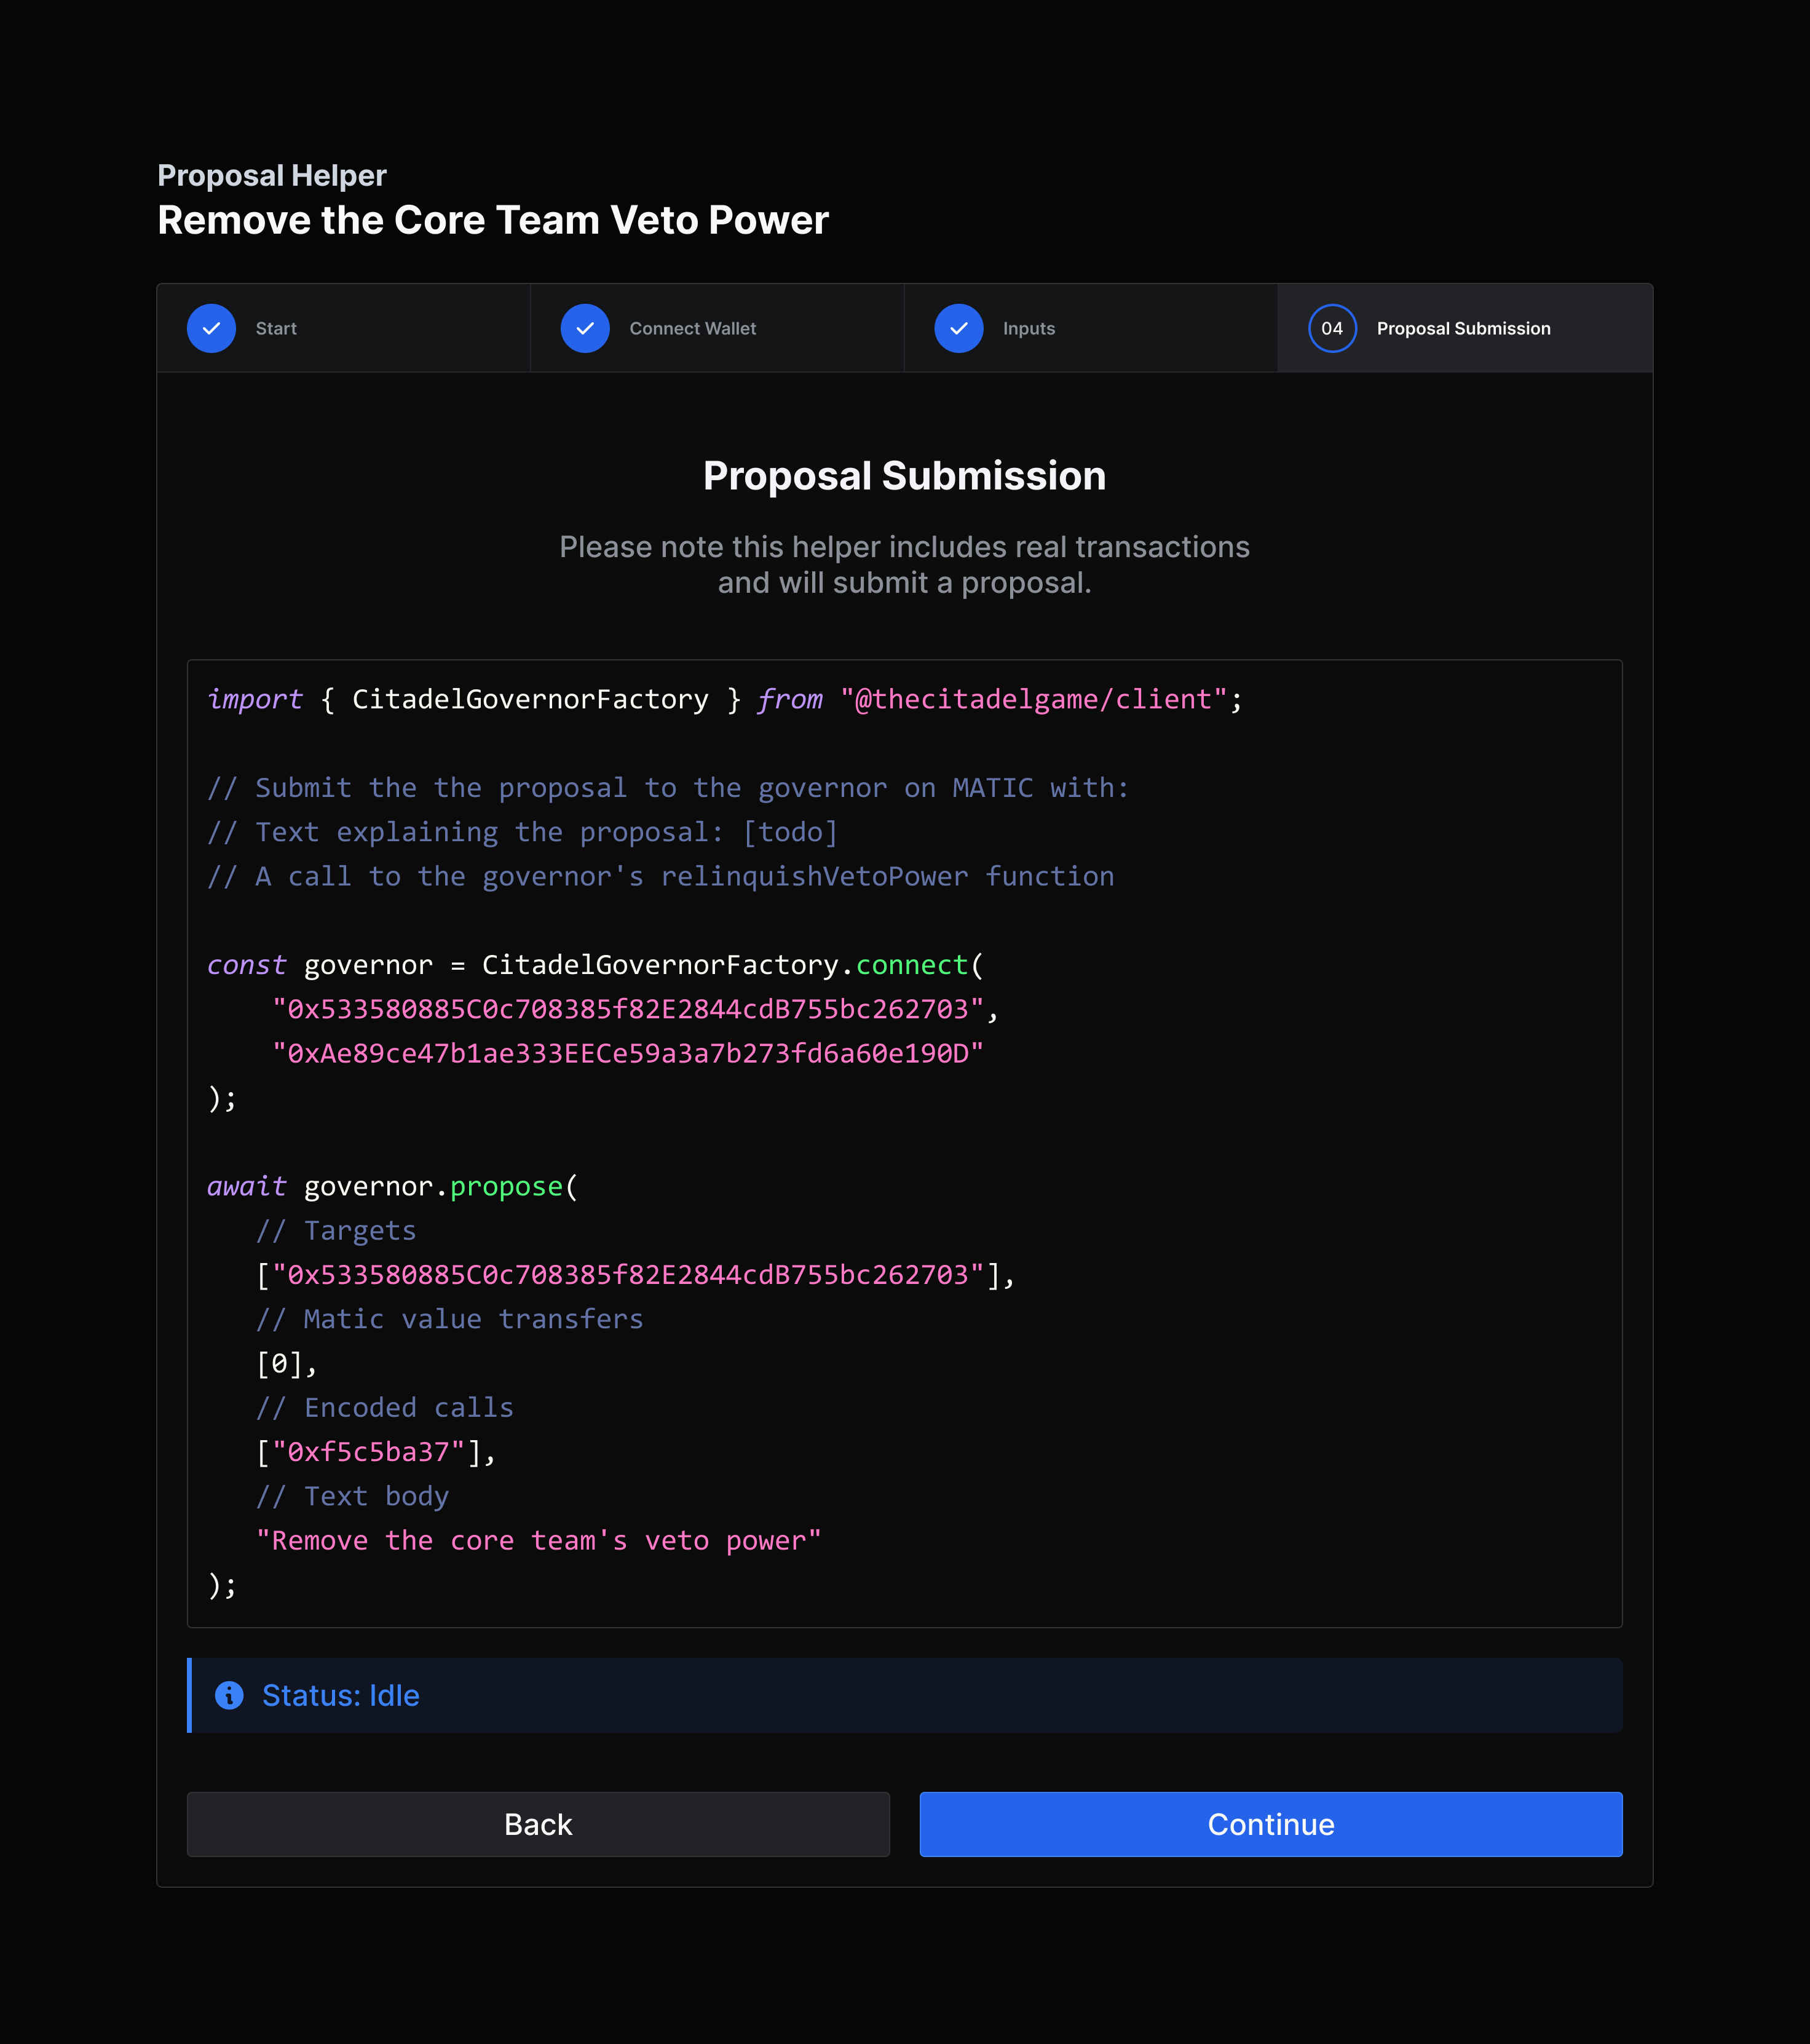Click the Start step checkmark icon
Screen dimensions: 1810x2044
point(211,328)
